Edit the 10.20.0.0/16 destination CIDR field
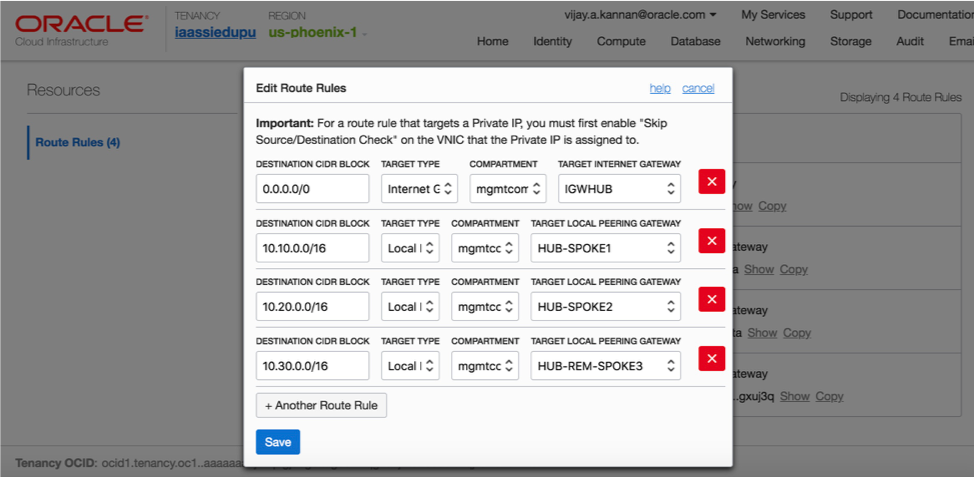The width and height of the screenshot is (974, 477). pos(312,307)
